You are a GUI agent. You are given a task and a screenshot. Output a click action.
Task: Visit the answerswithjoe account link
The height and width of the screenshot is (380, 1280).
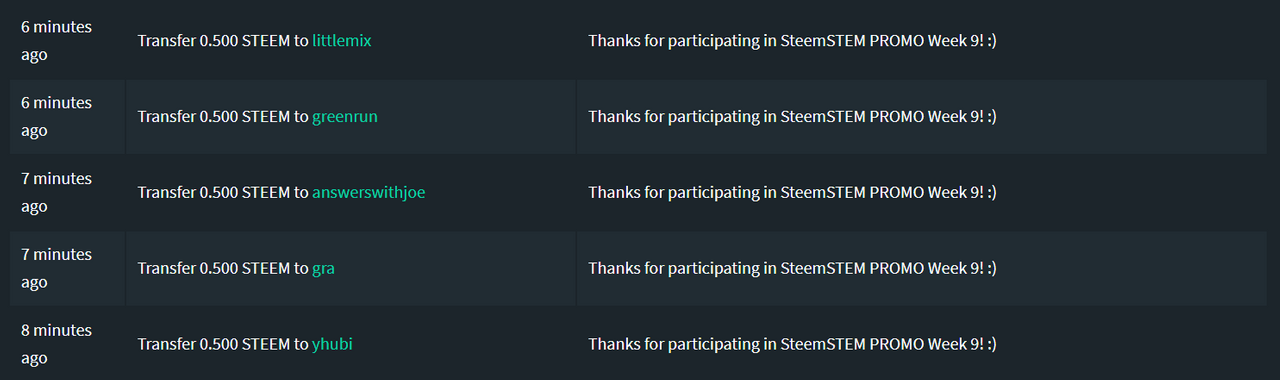pyautogui.click(x=369, y=193)
